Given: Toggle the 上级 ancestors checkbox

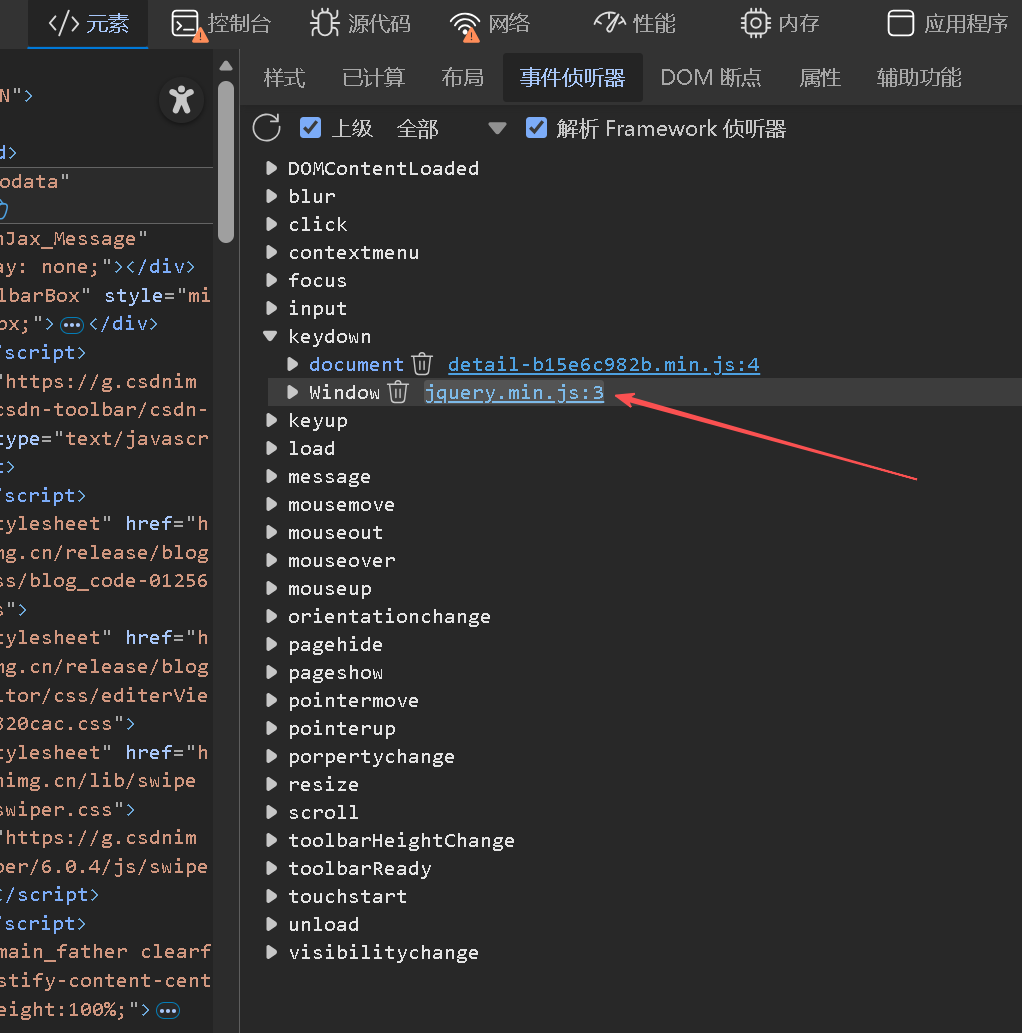Looking at the screenshot, I should click(x=310, y=127).
